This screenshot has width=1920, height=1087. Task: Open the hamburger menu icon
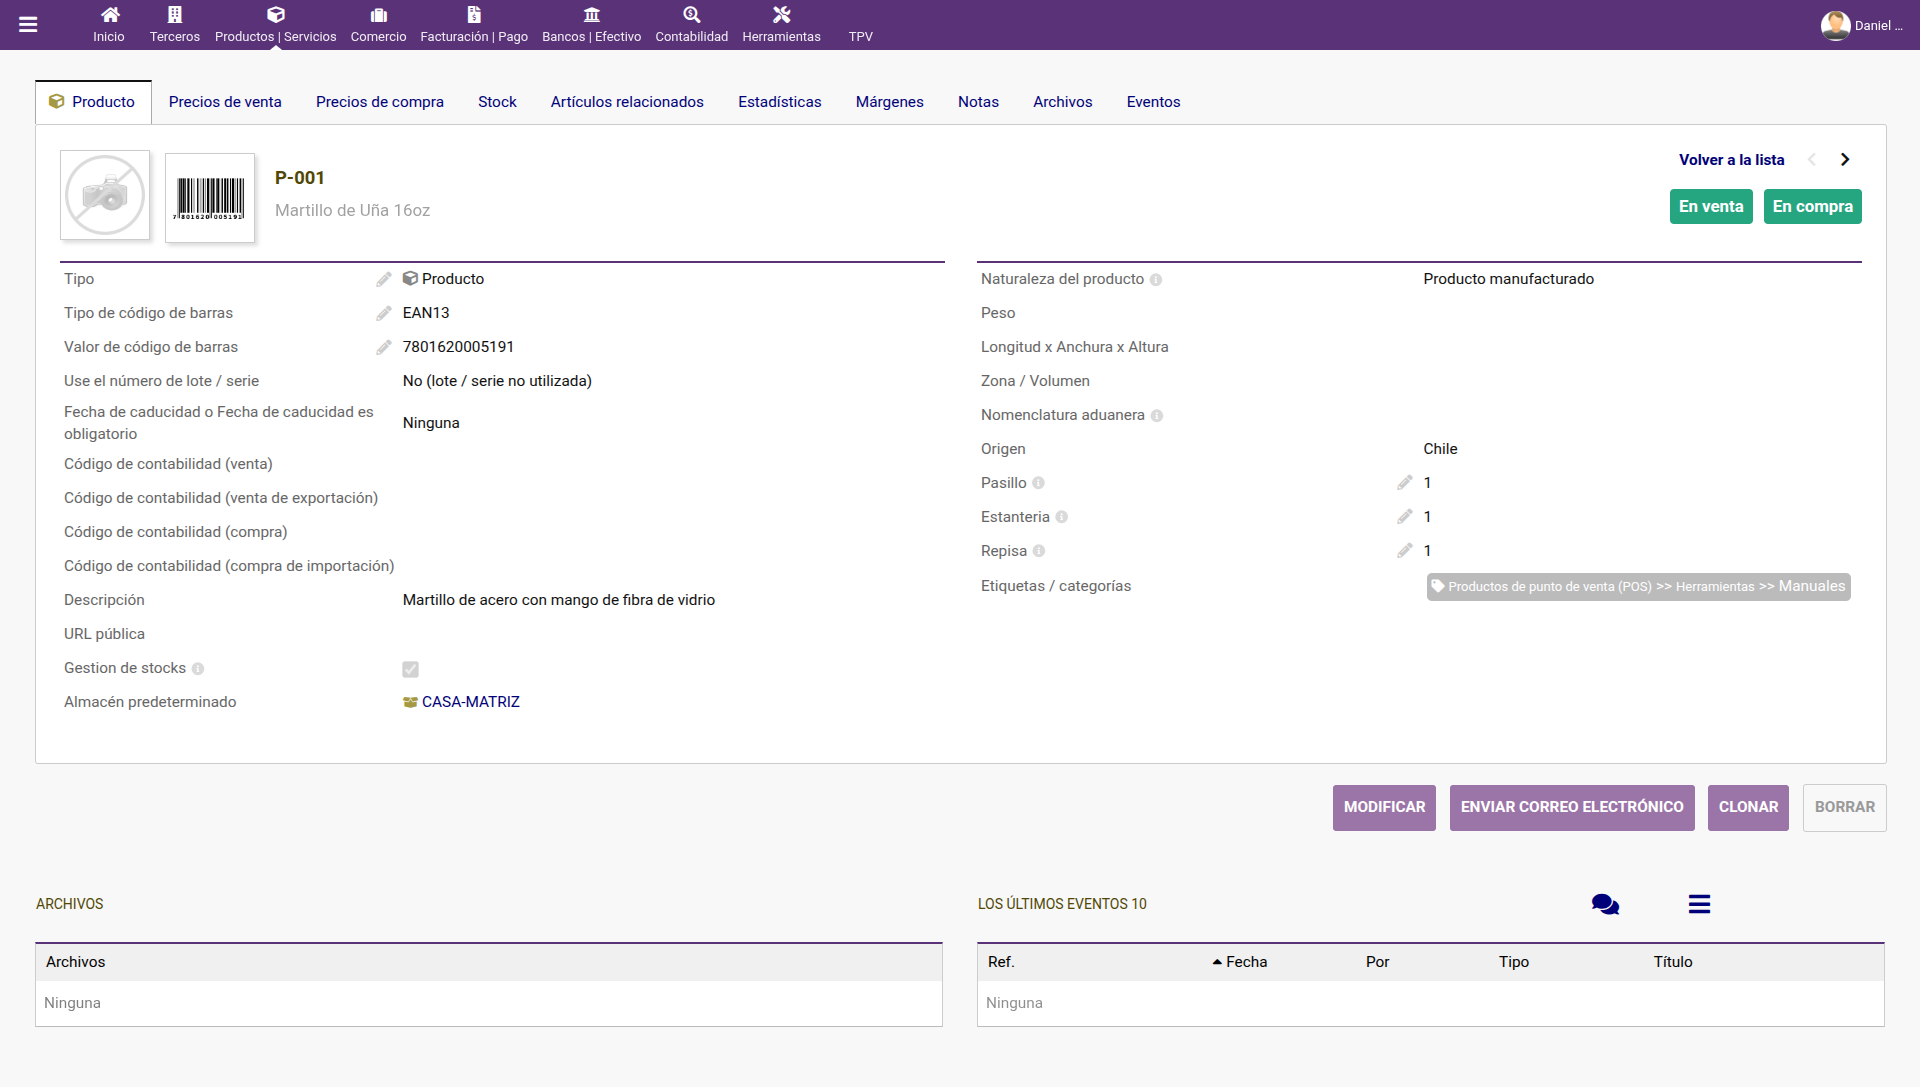coord(28,25)
